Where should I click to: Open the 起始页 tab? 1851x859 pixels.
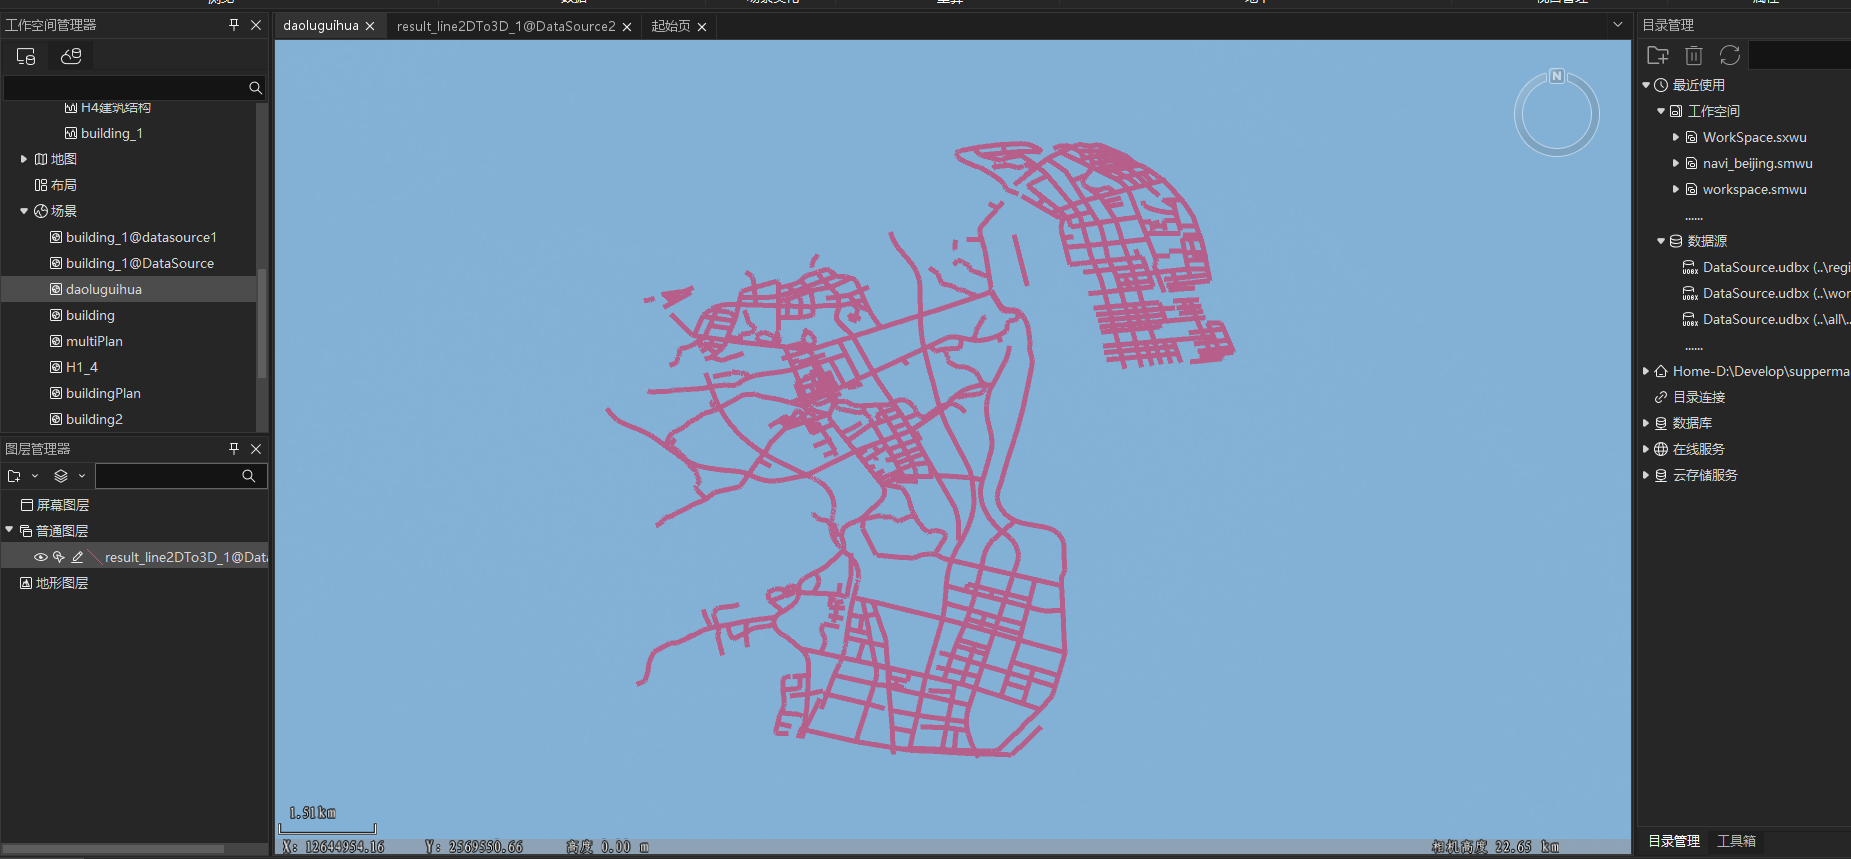(670, 26)
